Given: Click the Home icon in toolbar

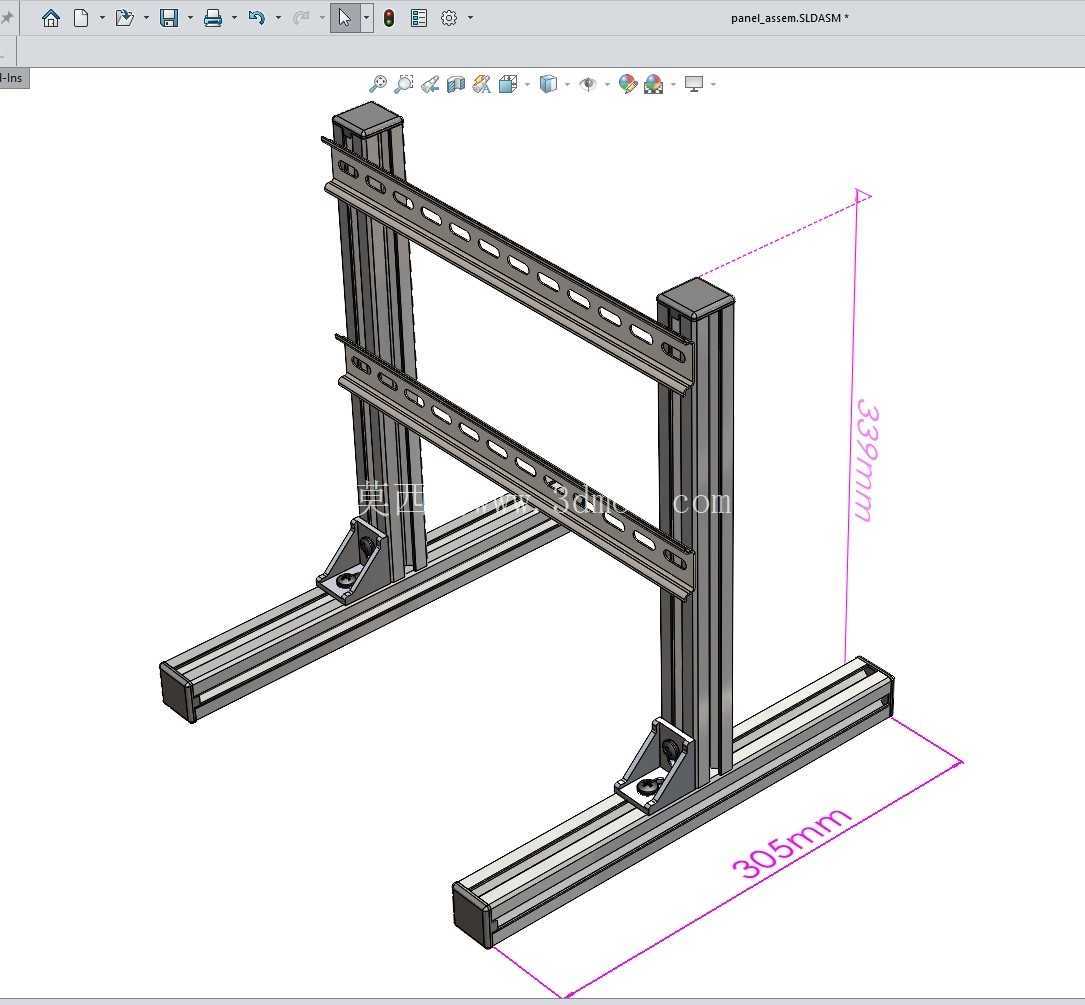Looking at the screenshot, I should (51, 18).
